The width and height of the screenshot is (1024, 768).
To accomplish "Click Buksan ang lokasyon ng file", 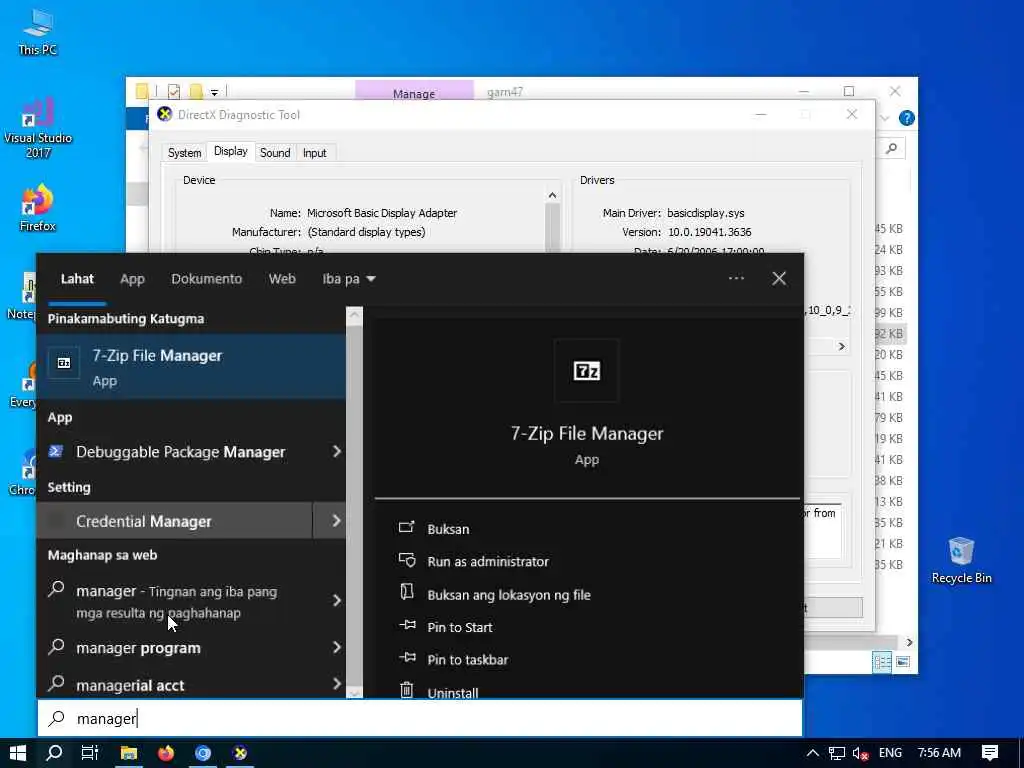I will click(x=509, y=595).
